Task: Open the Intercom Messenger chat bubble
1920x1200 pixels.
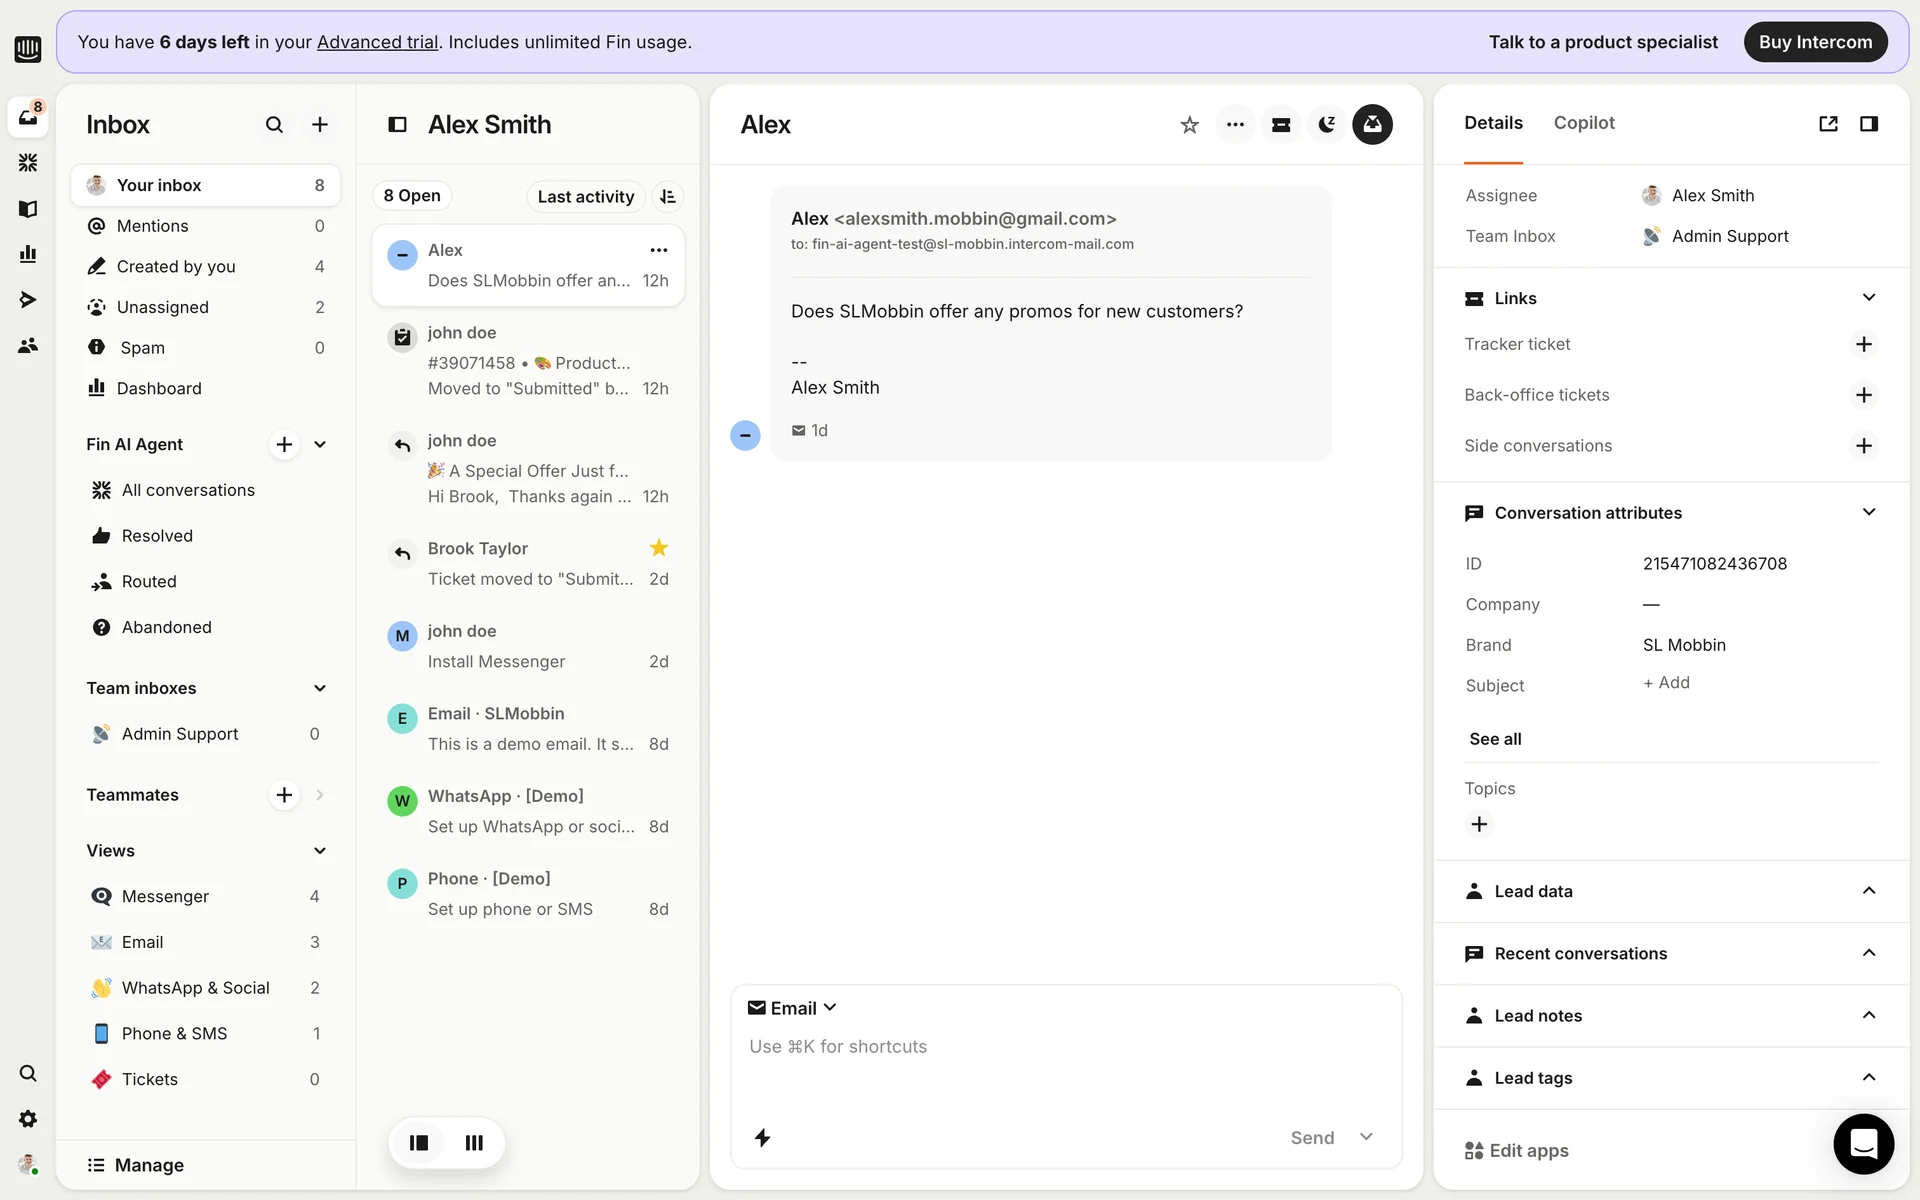Action: 1863,1143
